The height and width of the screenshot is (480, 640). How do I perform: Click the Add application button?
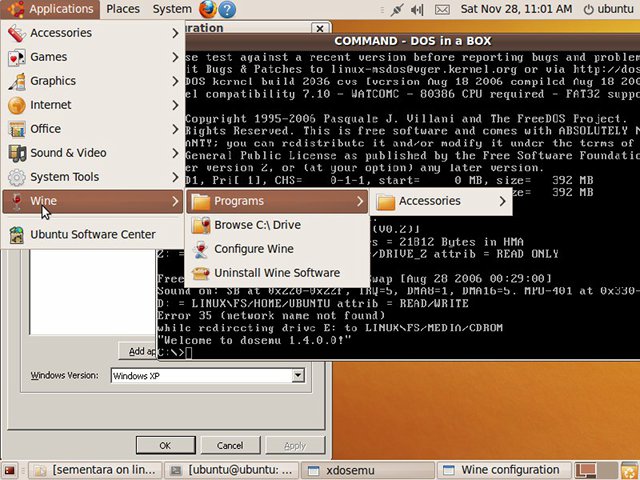click(x=138, y=351)
